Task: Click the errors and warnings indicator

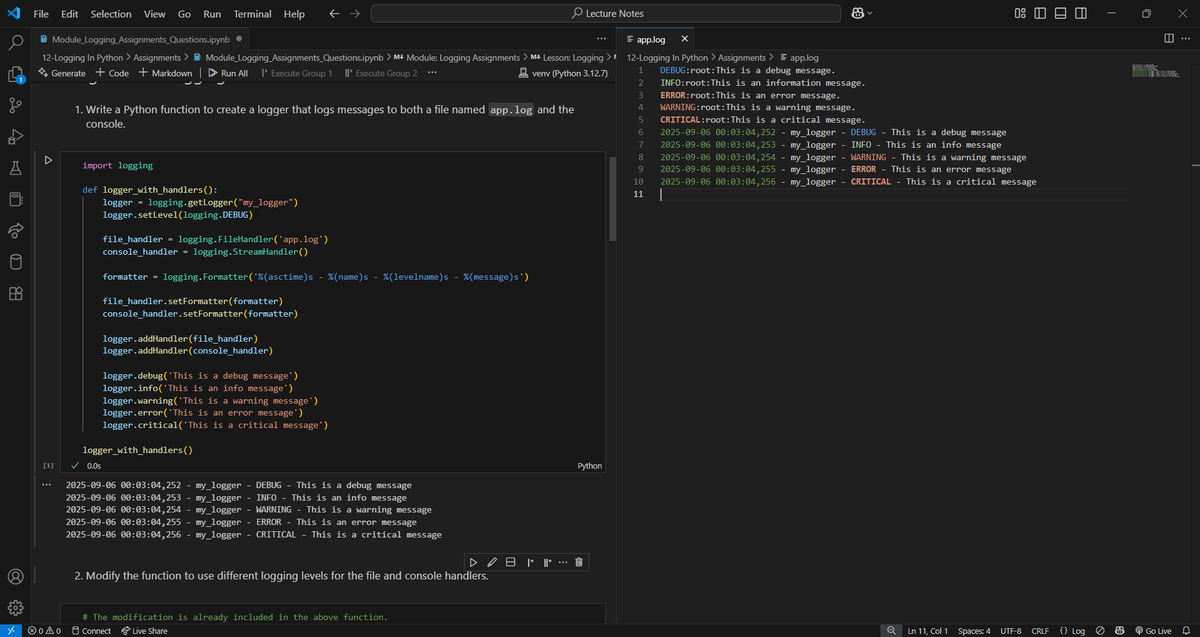Action: tap(45, 631)
